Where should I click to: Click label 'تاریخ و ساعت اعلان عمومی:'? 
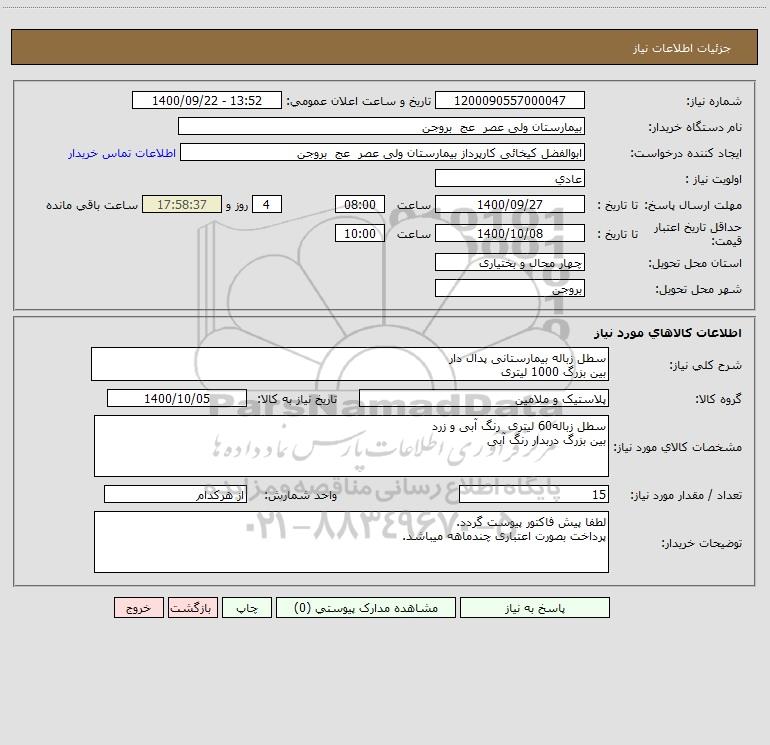359,101
